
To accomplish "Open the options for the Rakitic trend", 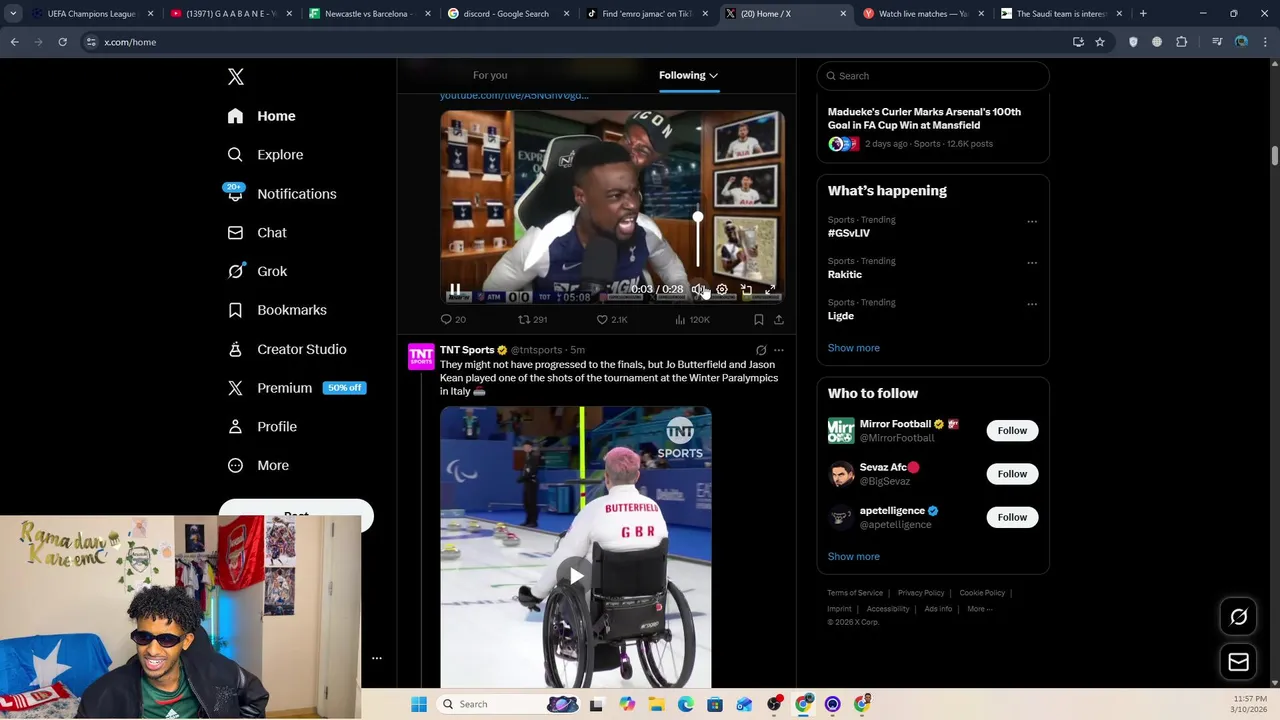I will pos(1032,263).
